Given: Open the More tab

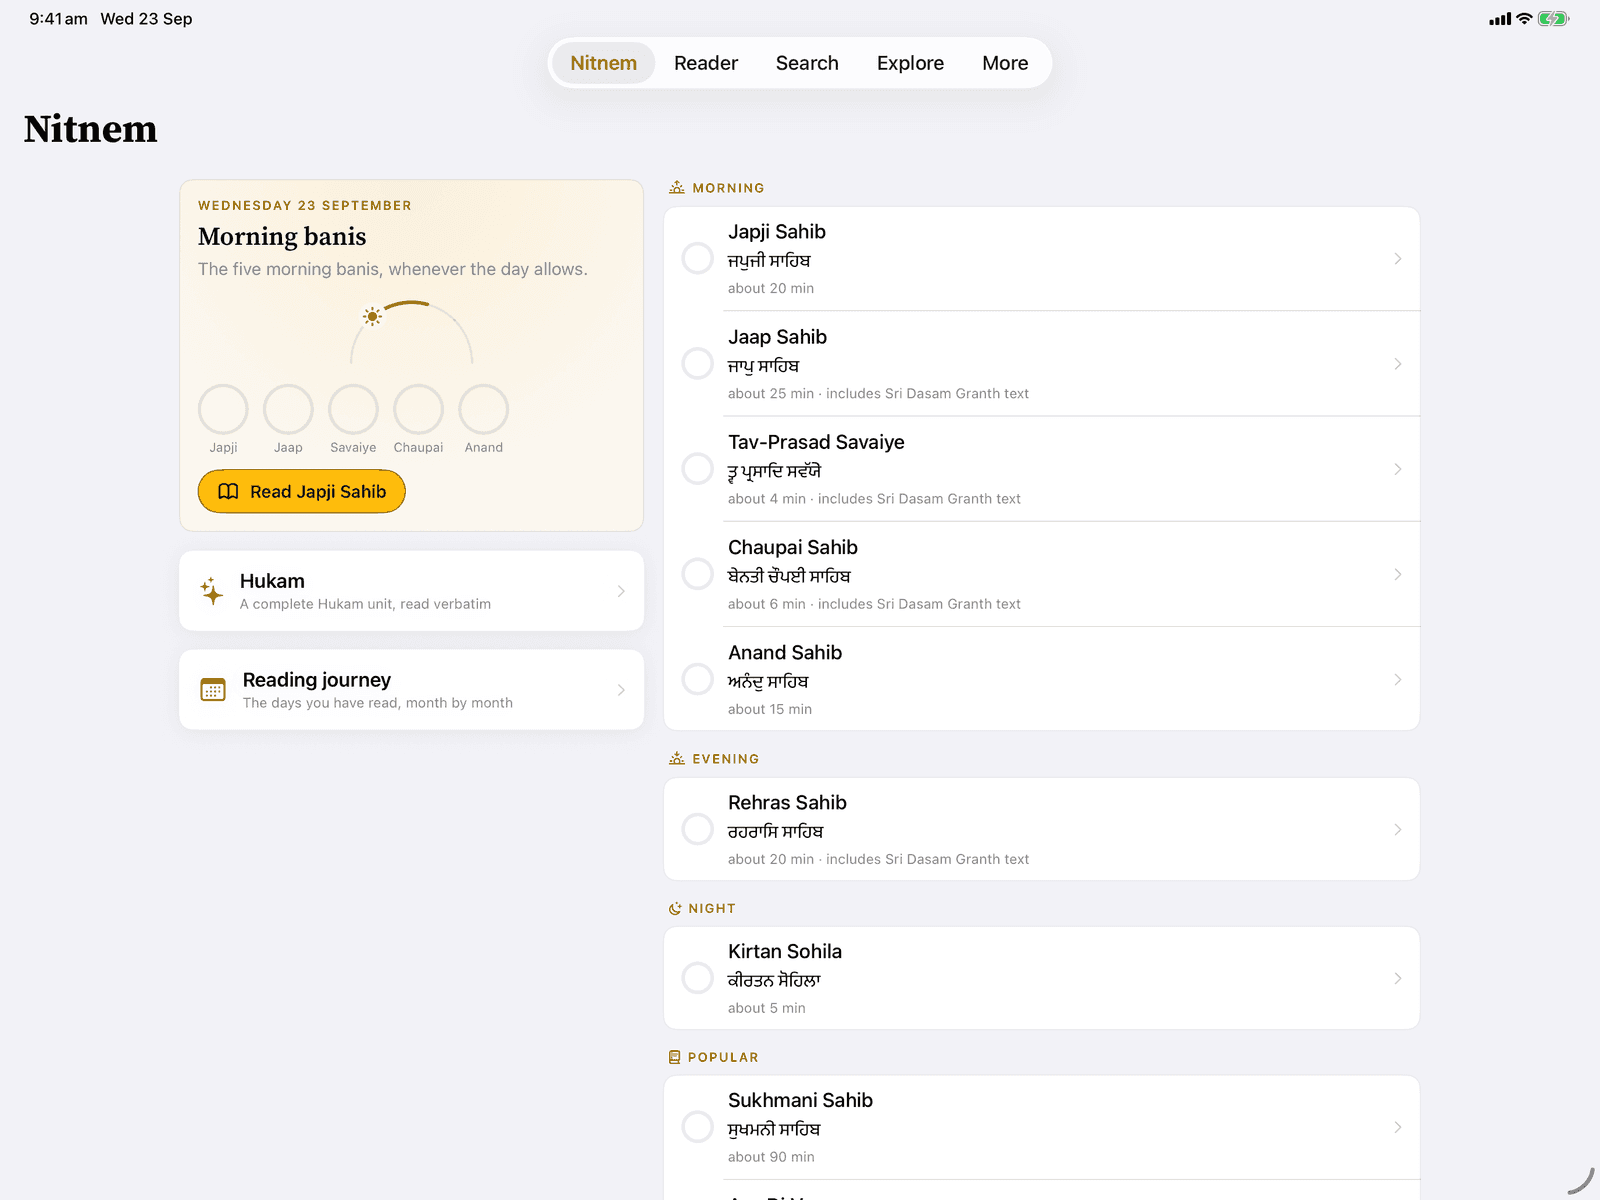Looking at the screenshot, I should tap(1005, 63).
